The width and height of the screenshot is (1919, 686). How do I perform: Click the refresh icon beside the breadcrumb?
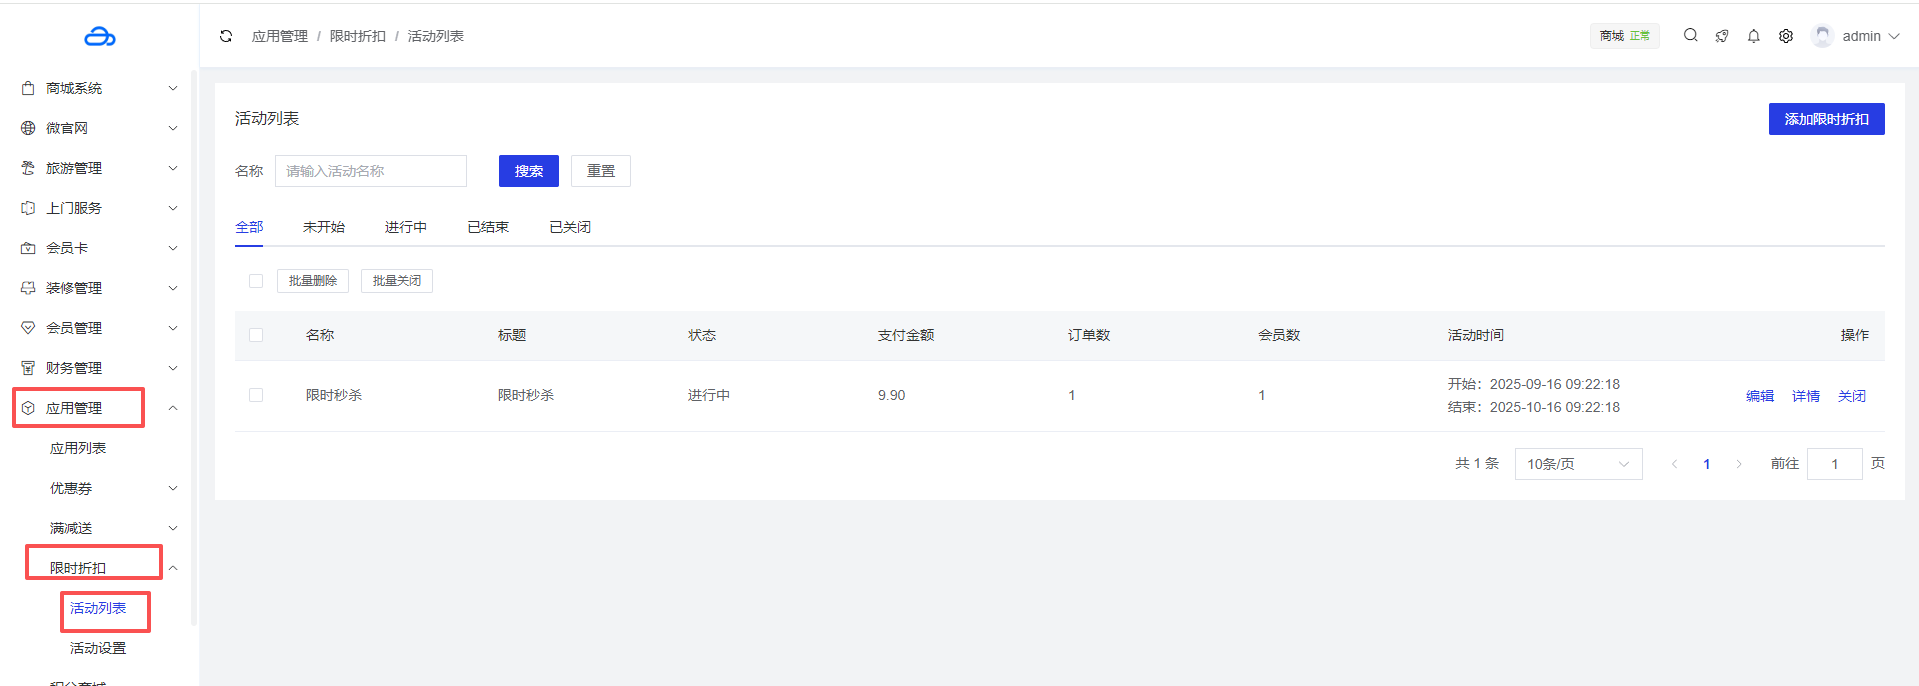226,36
